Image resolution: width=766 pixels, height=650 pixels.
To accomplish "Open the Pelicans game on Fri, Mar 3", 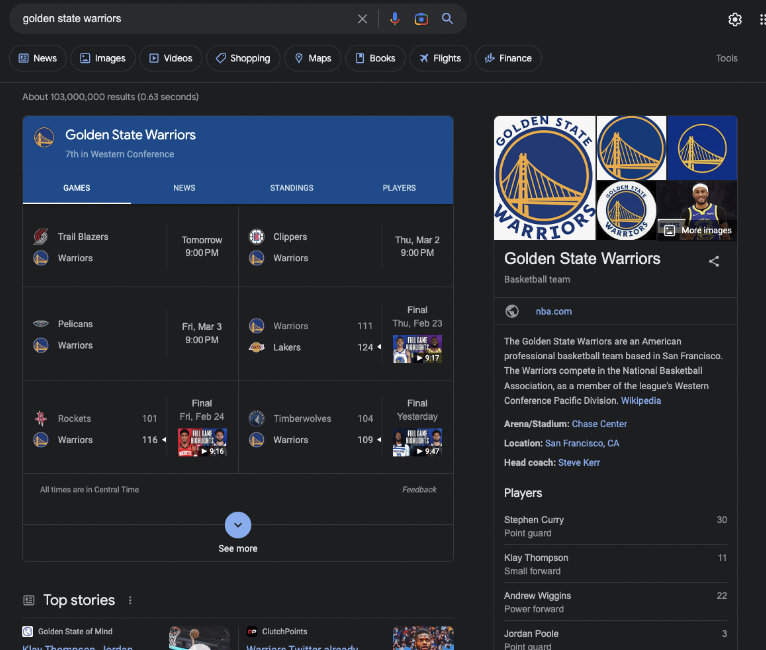I will pos(130,334).
